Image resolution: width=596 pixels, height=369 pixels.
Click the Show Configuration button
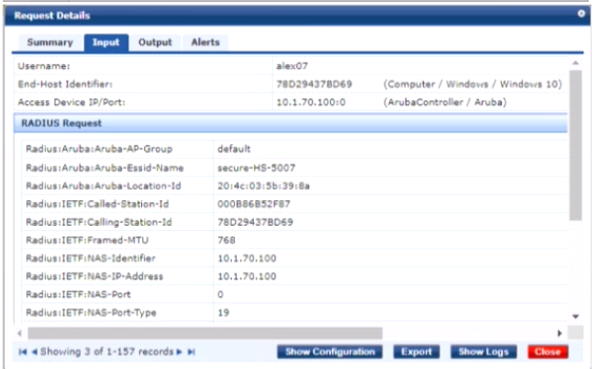coord(330,352)
